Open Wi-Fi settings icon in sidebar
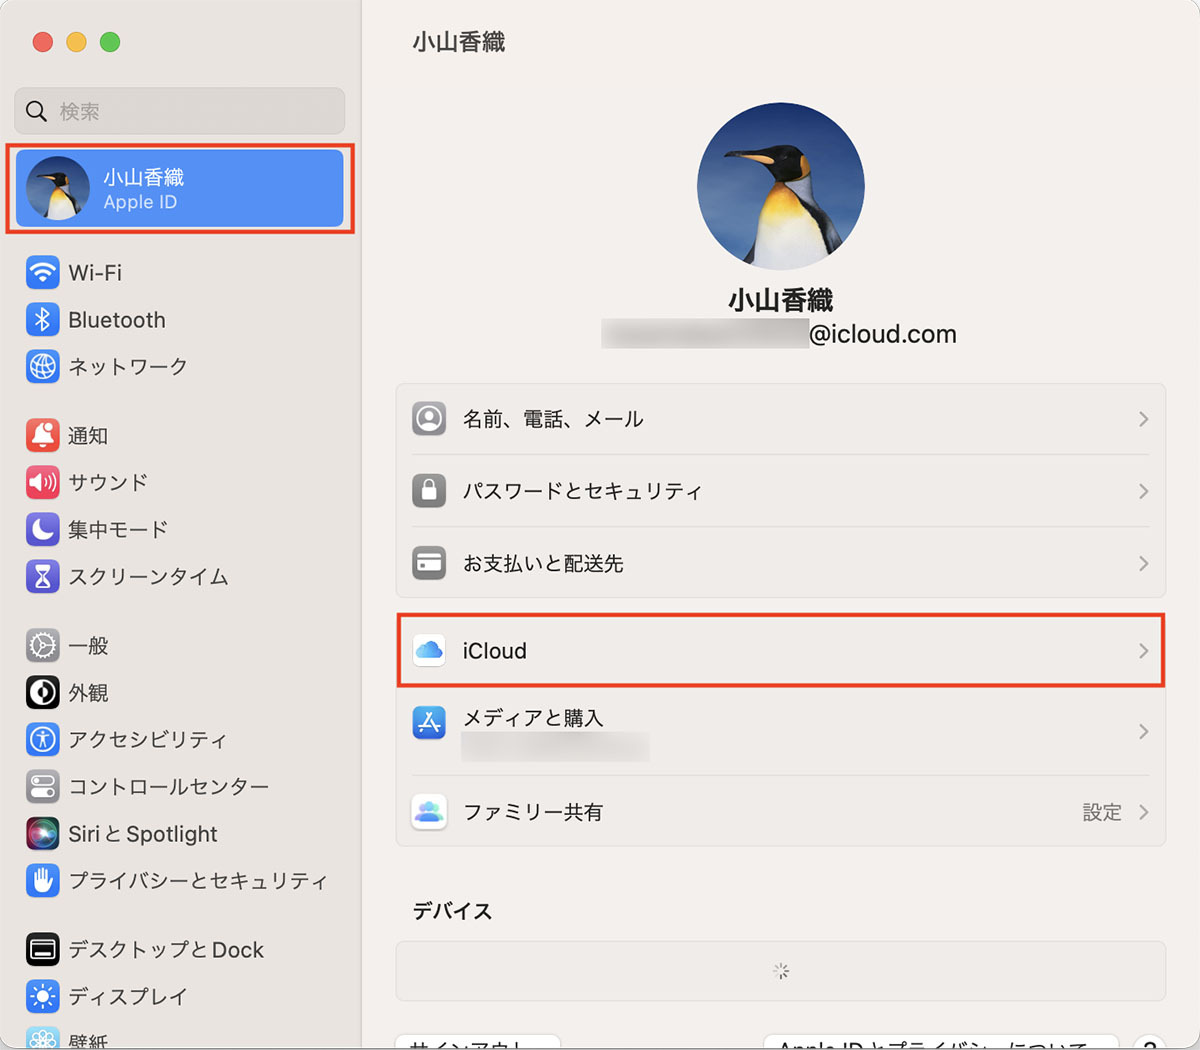This screenshot has height=1050, width=1200. click(x=42, y=272)
